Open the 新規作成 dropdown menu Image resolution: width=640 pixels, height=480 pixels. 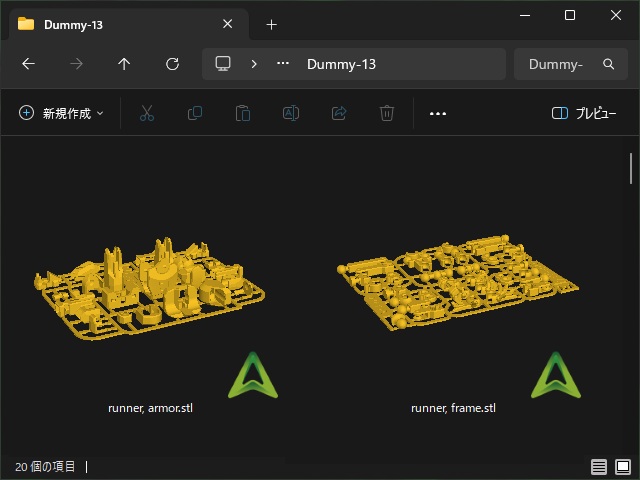click(61, 113)
